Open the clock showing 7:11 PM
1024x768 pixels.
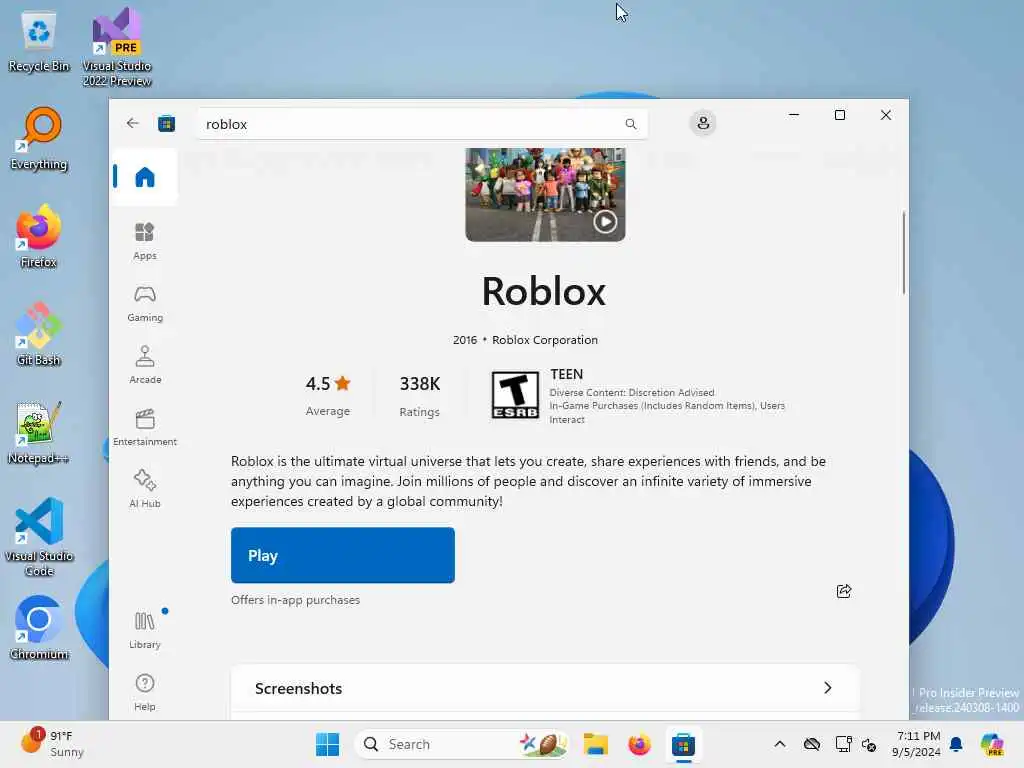pyautogui.click(x=917, y=744)
